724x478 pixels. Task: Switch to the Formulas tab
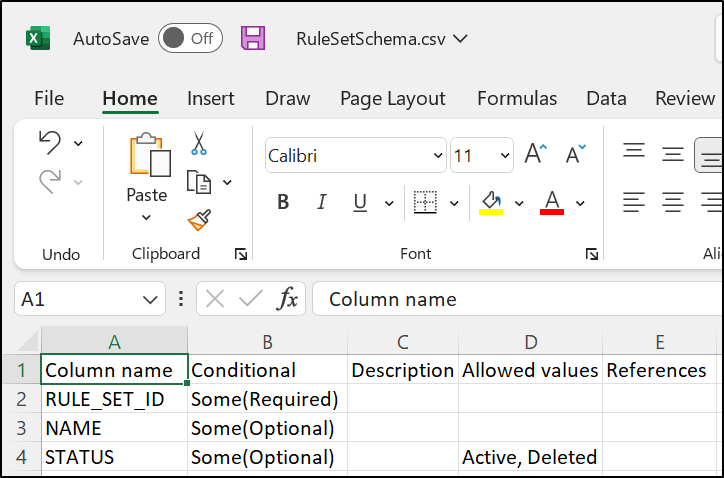coord(516,98)
